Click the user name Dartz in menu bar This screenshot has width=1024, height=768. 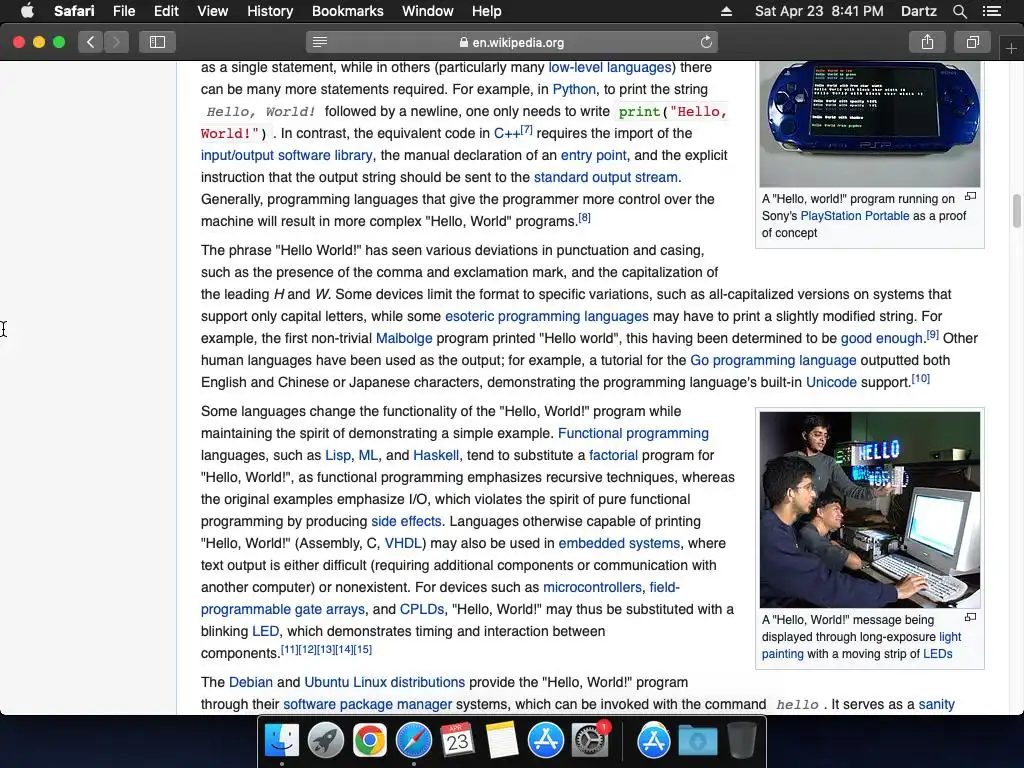click(918, 11)
